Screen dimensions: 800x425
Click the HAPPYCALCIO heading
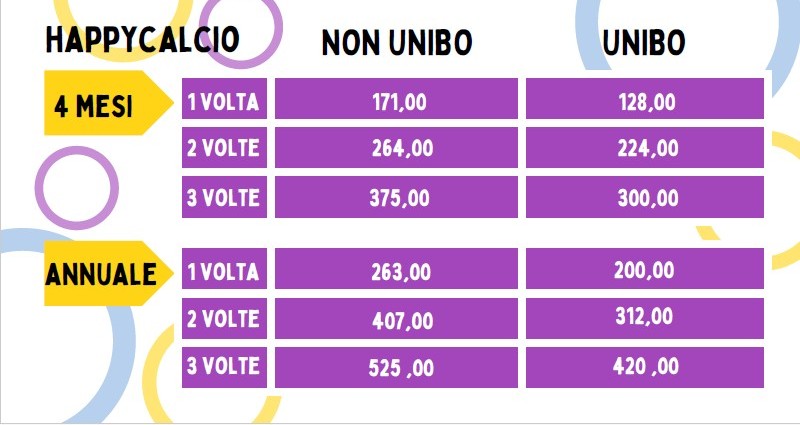coord(142,39)
